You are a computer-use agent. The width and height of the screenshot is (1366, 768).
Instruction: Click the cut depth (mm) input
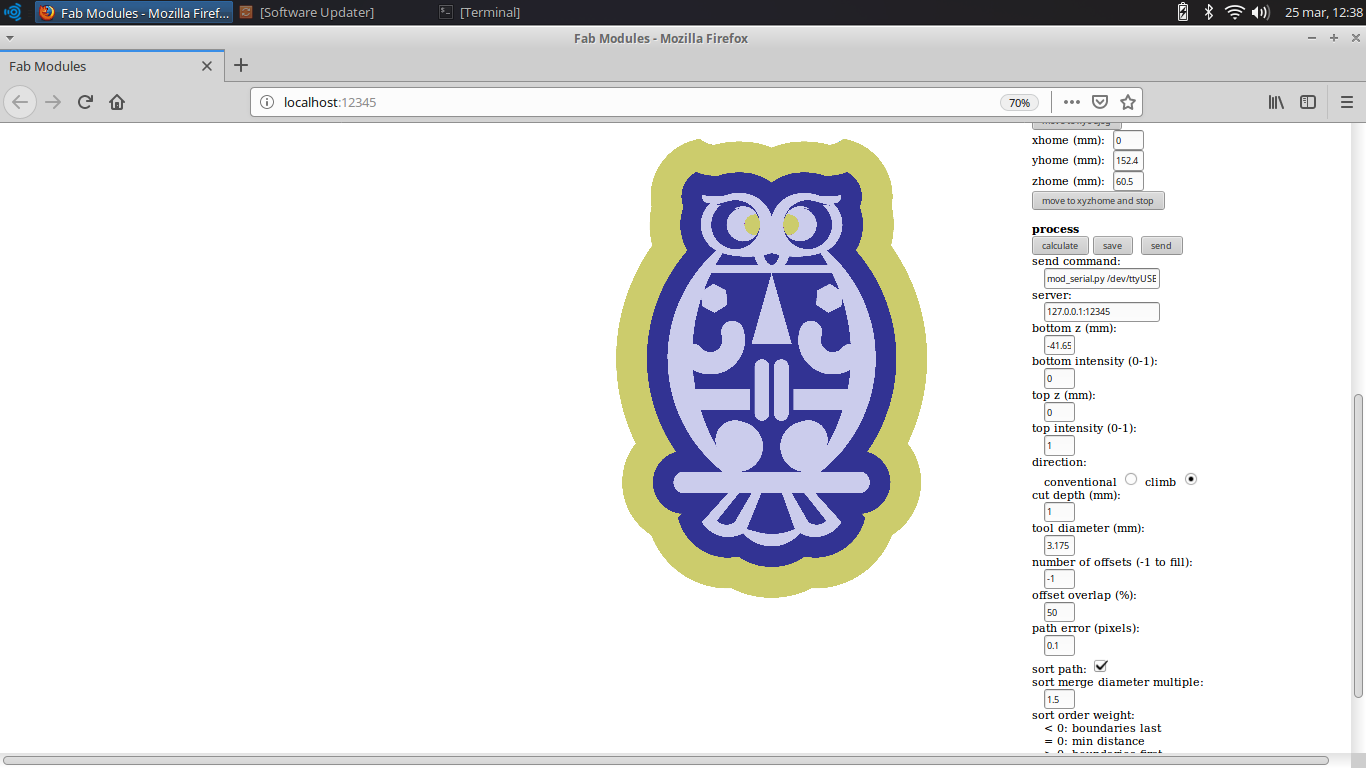tap(1059, 512)
